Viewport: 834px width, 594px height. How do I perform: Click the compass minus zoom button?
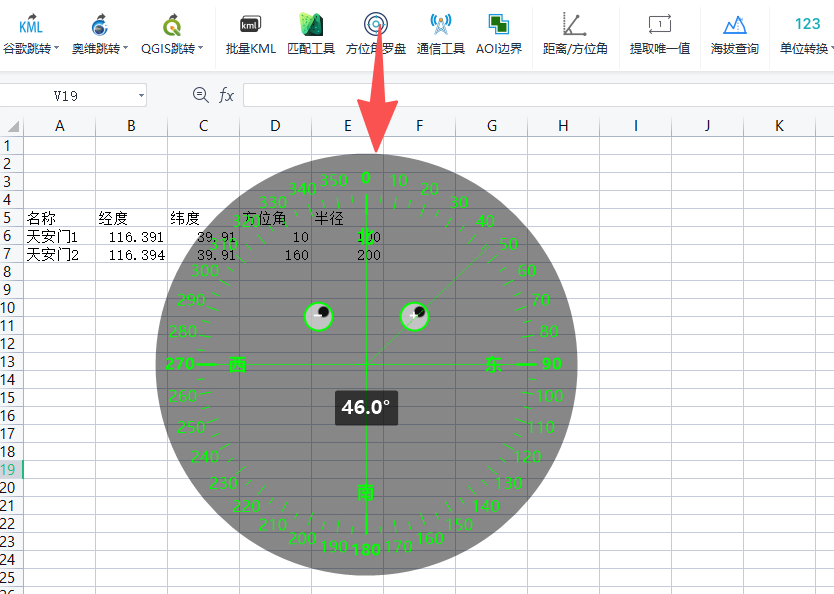pyautogui.click(x=319, y=316)
